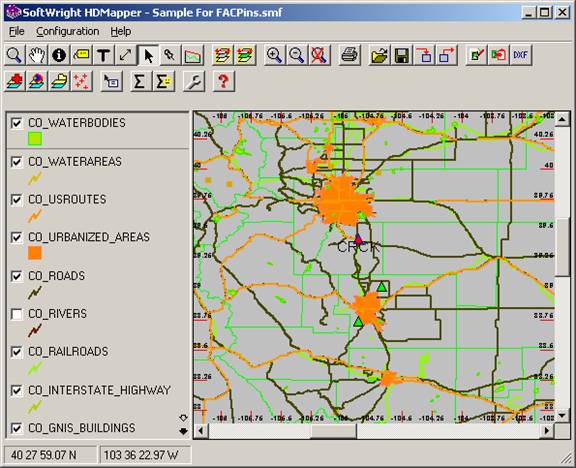Viewport: 576px width, 468px height.
Task: Click the red question mark help icon
Action: coord(223,81)
